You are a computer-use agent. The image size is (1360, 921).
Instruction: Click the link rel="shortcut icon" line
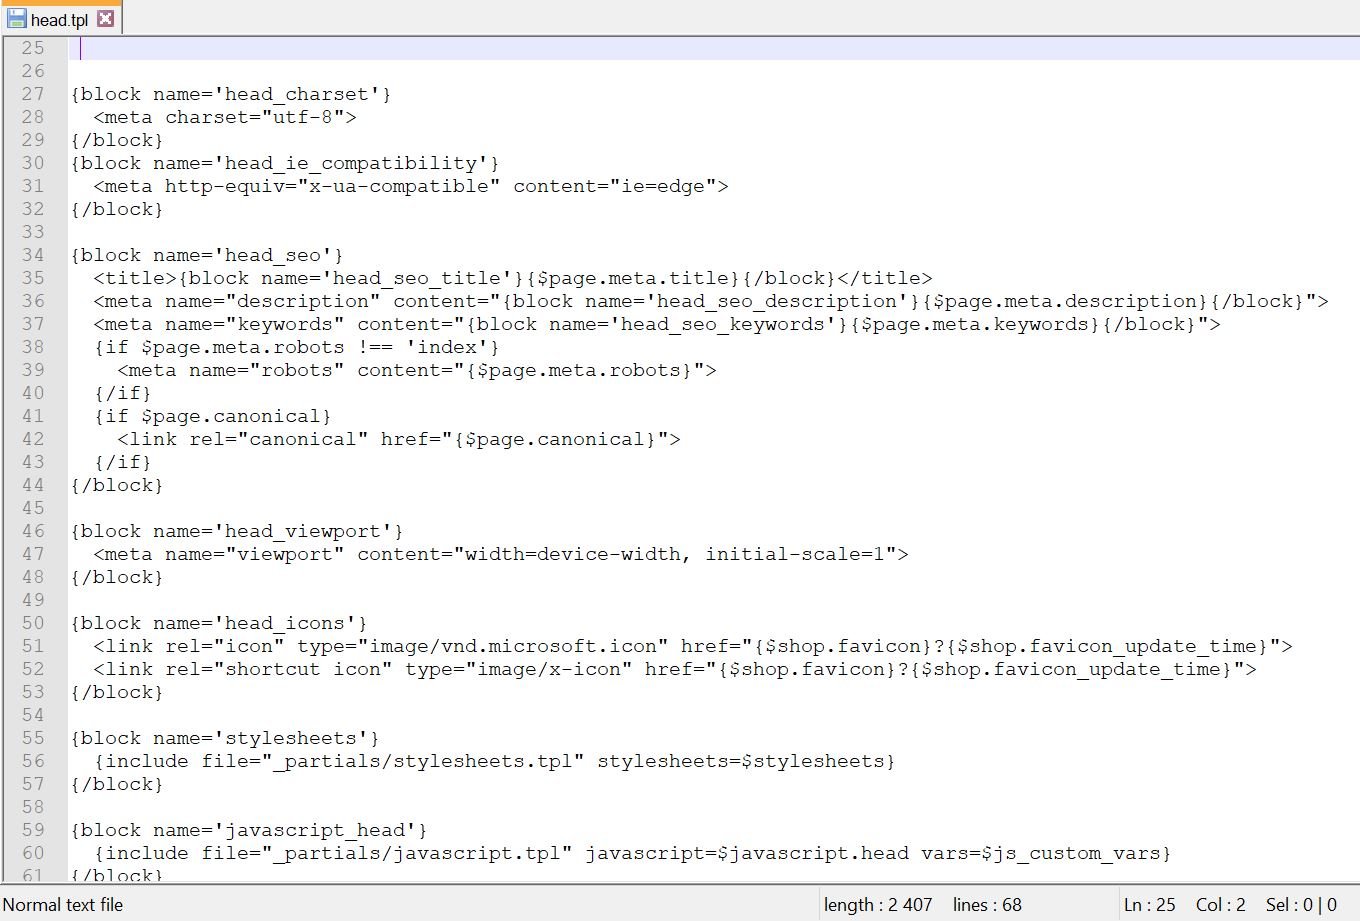(x=675, y=669)
